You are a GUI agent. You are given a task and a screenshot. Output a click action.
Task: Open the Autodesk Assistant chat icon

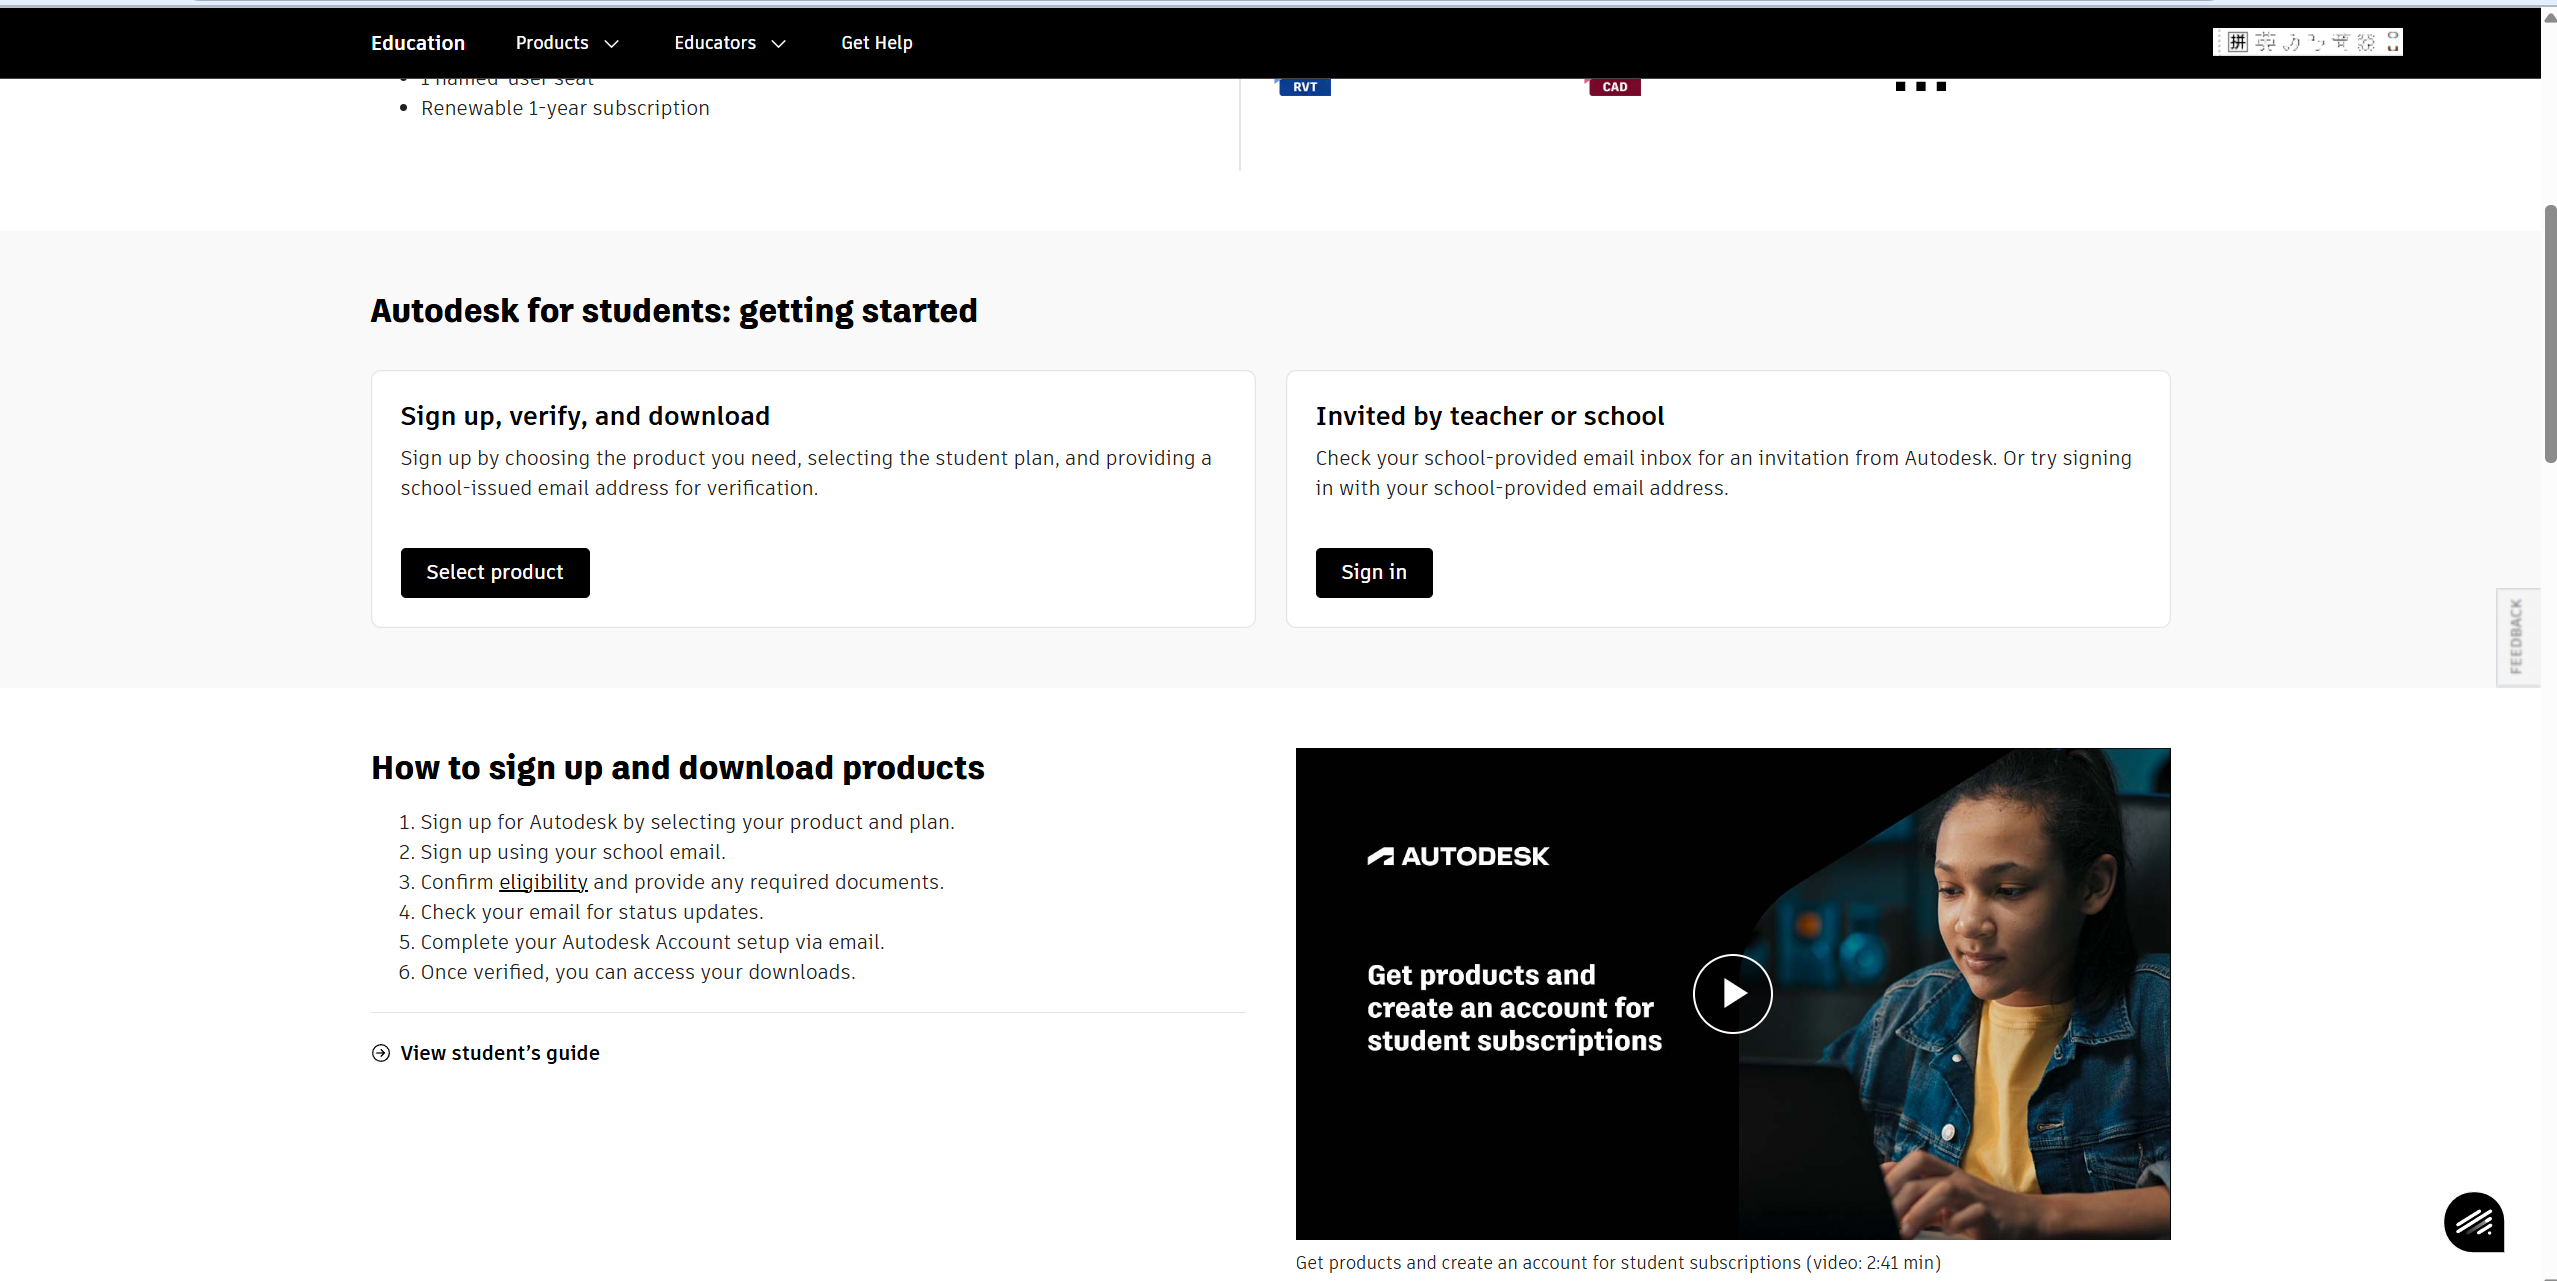pos(2474,1222)
